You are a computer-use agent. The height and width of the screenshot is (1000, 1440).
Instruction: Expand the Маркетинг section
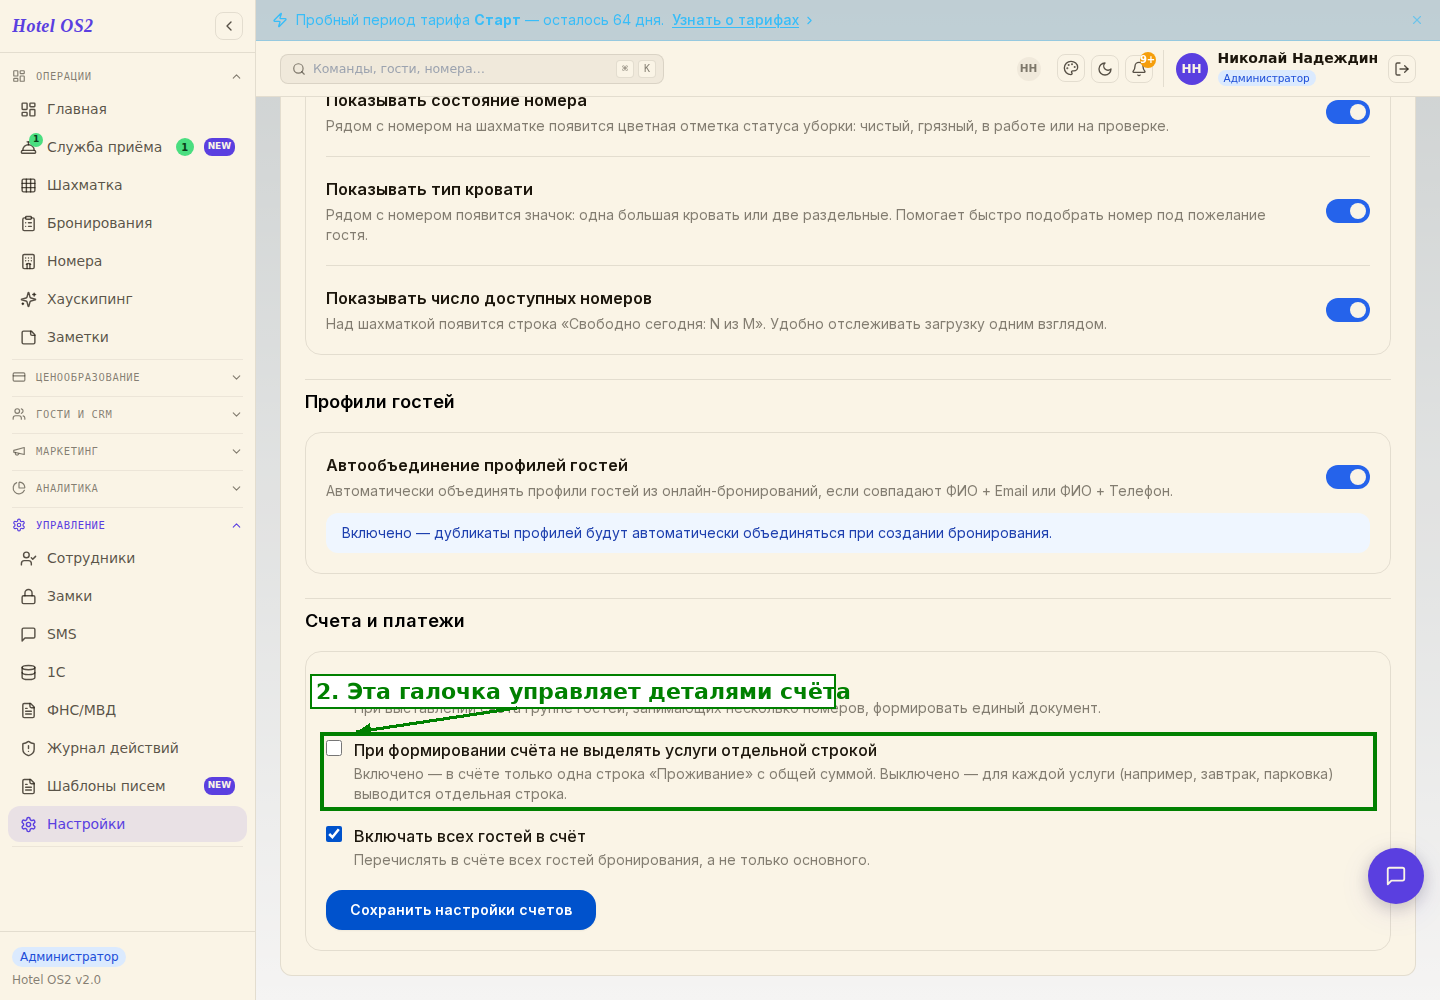[127, 451]
